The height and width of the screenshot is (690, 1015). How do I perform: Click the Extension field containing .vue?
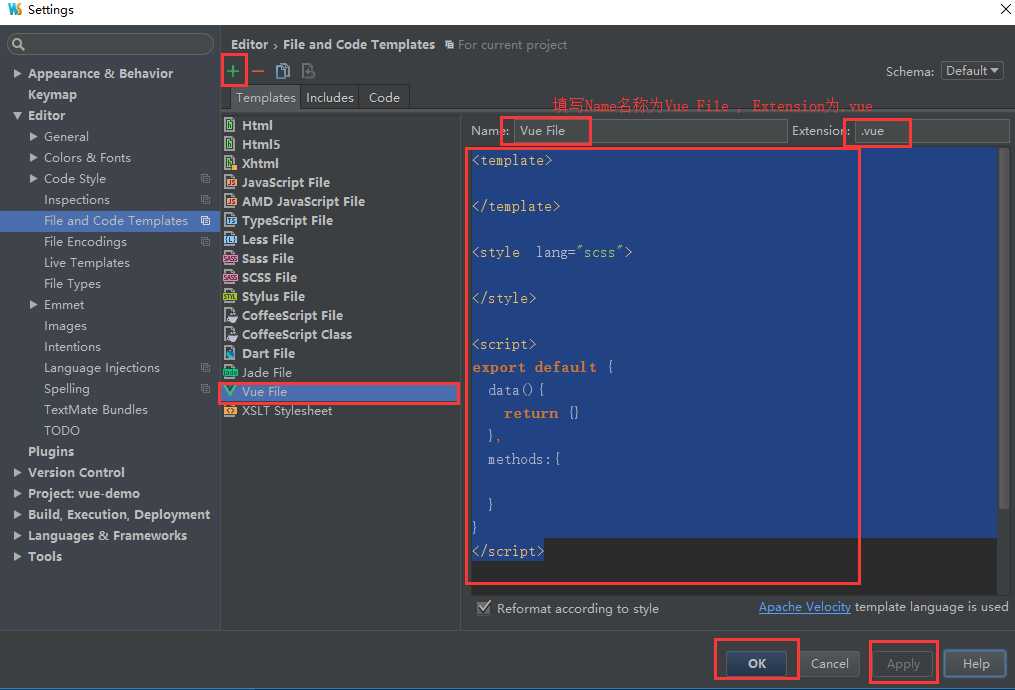point(931,131)
